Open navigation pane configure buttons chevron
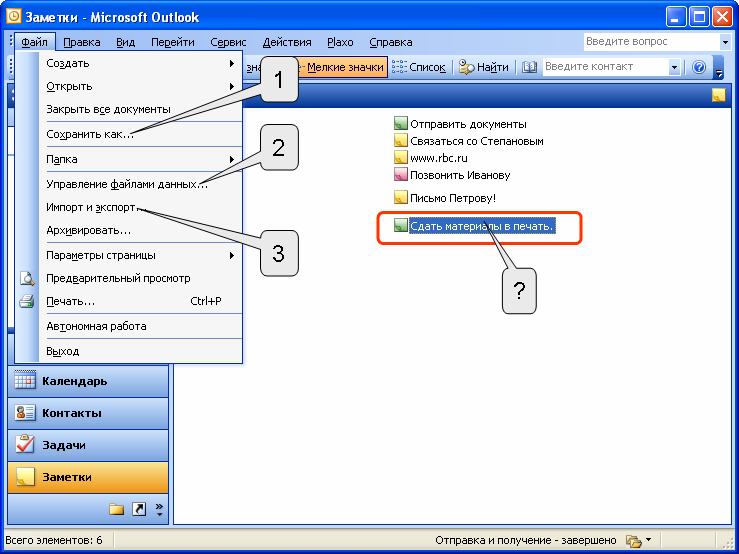The height and width of the screenshot is (554, 739). [x=159, y=510]
